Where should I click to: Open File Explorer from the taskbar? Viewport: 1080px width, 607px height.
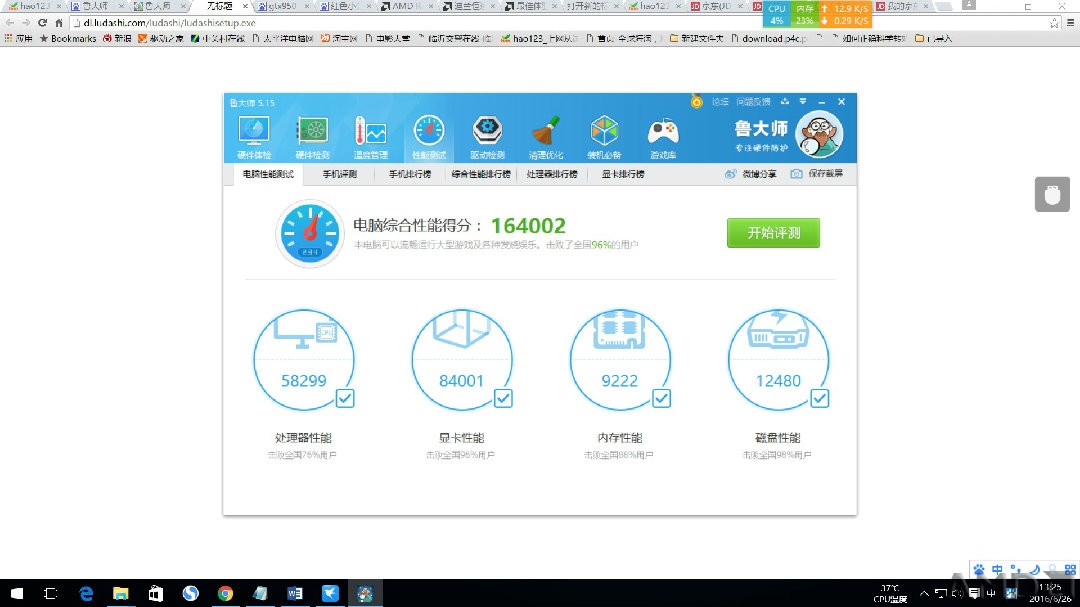click(121, 593)
